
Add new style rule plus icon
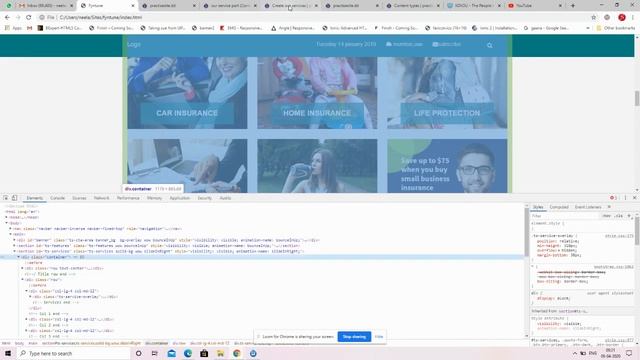coord(629,216)
